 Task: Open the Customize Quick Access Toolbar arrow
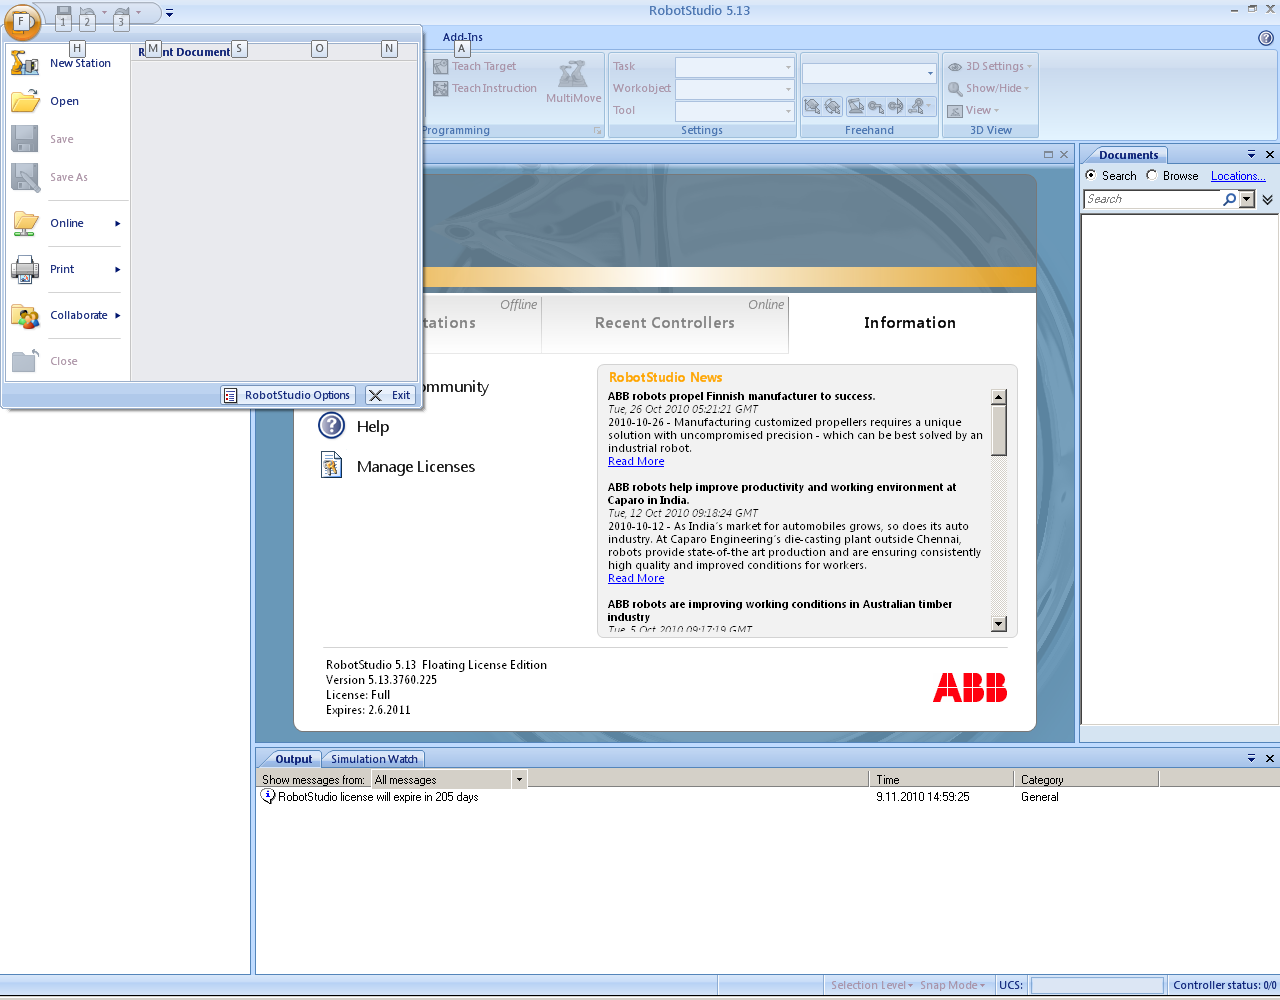tap(169, 13)
